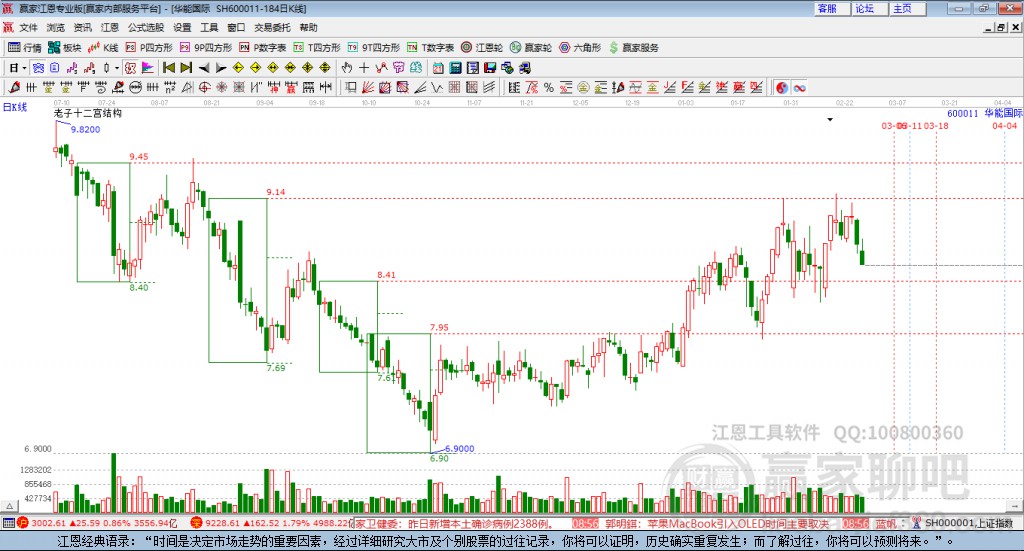Click the yin-yang taiji icon

pyautogui.click(x=781, y=87)
